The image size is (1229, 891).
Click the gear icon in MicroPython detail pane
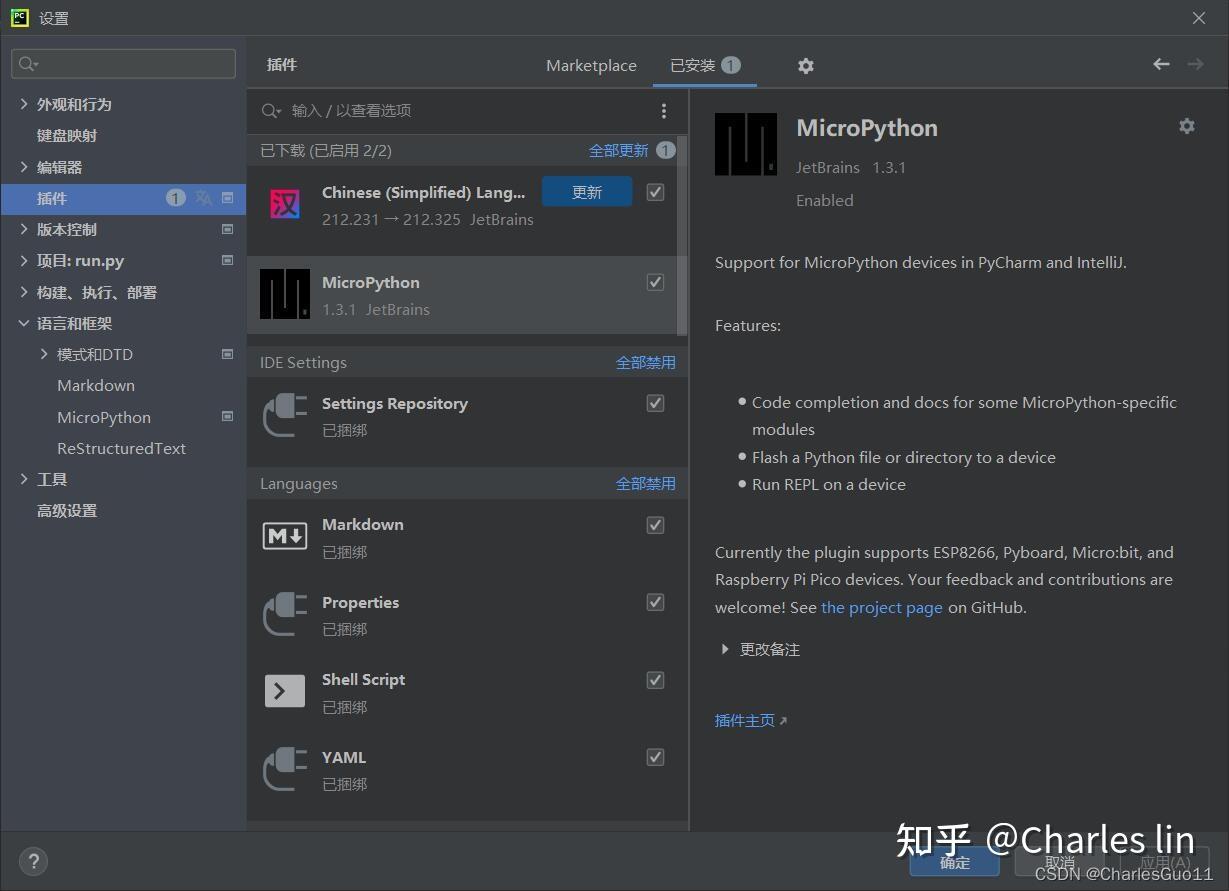pos(1186,126)
